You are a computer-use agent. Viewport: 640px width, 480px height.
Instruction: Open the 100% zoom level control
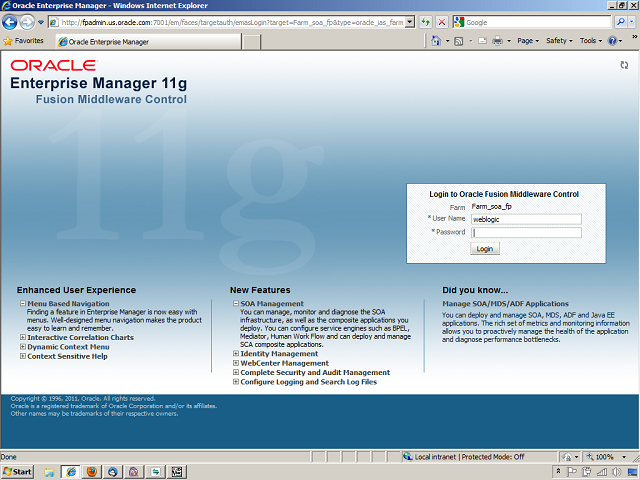click(606, 457)
